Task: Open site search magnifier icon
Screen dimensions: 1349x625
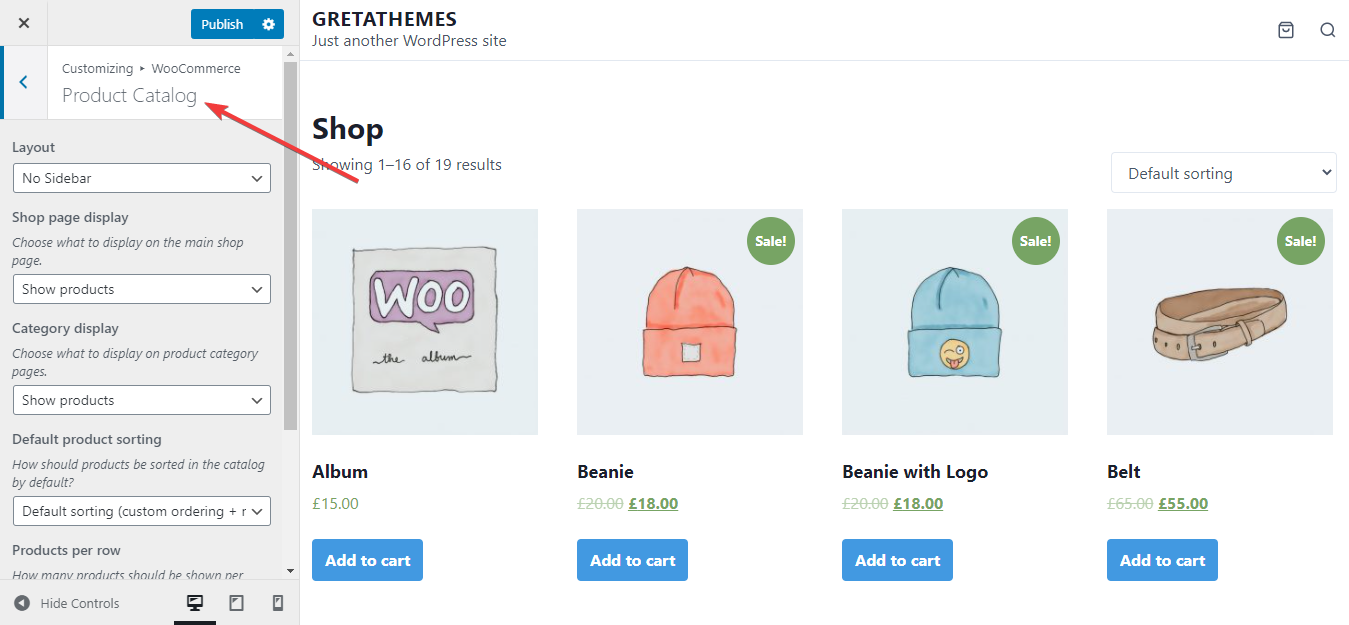Action: click(1327, 30)
